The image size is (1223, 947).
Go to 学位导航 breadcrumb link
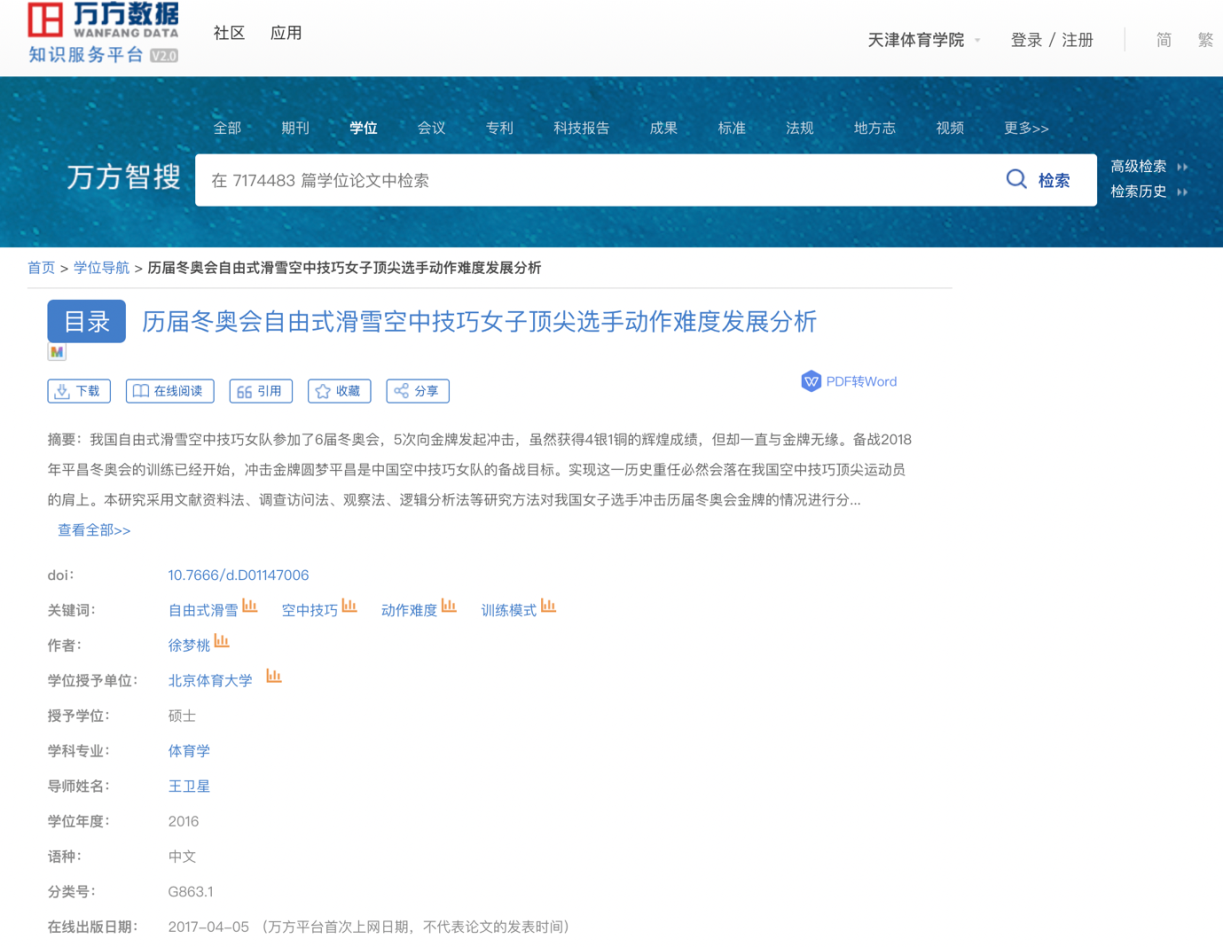(x=101, y=268)
